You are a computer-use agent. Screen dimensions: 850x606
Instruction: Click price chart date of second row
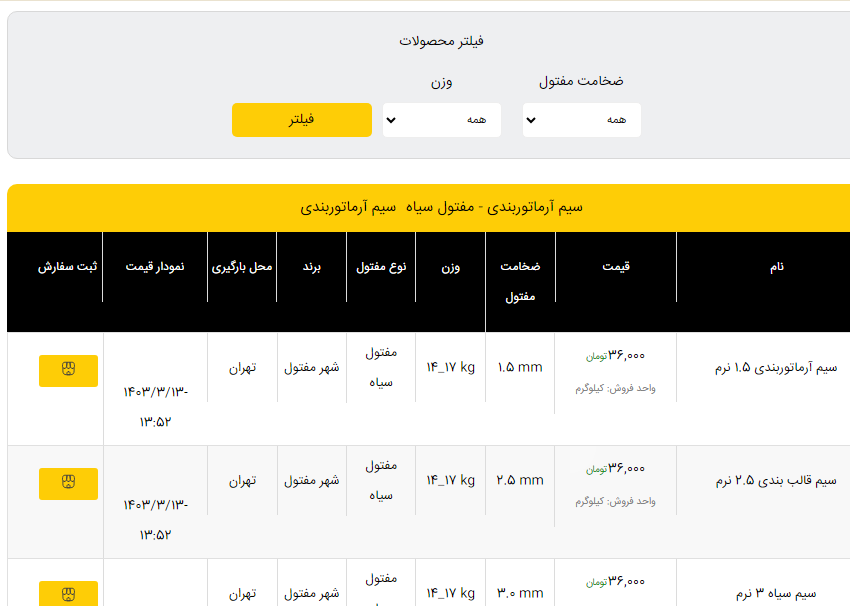click(x=155, y=518)
